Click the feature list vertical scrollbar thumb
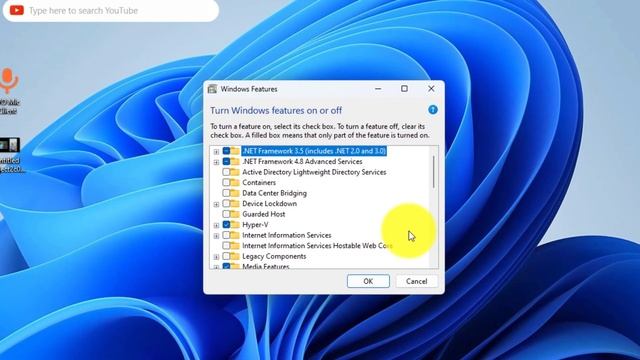 [x=433, y=172]
